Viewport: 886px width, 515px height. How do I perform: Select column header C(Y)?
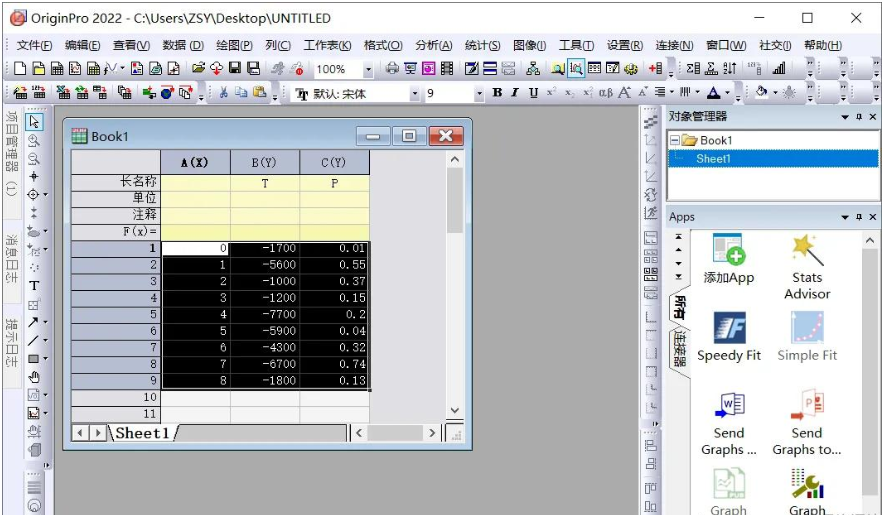coord(334,163)
